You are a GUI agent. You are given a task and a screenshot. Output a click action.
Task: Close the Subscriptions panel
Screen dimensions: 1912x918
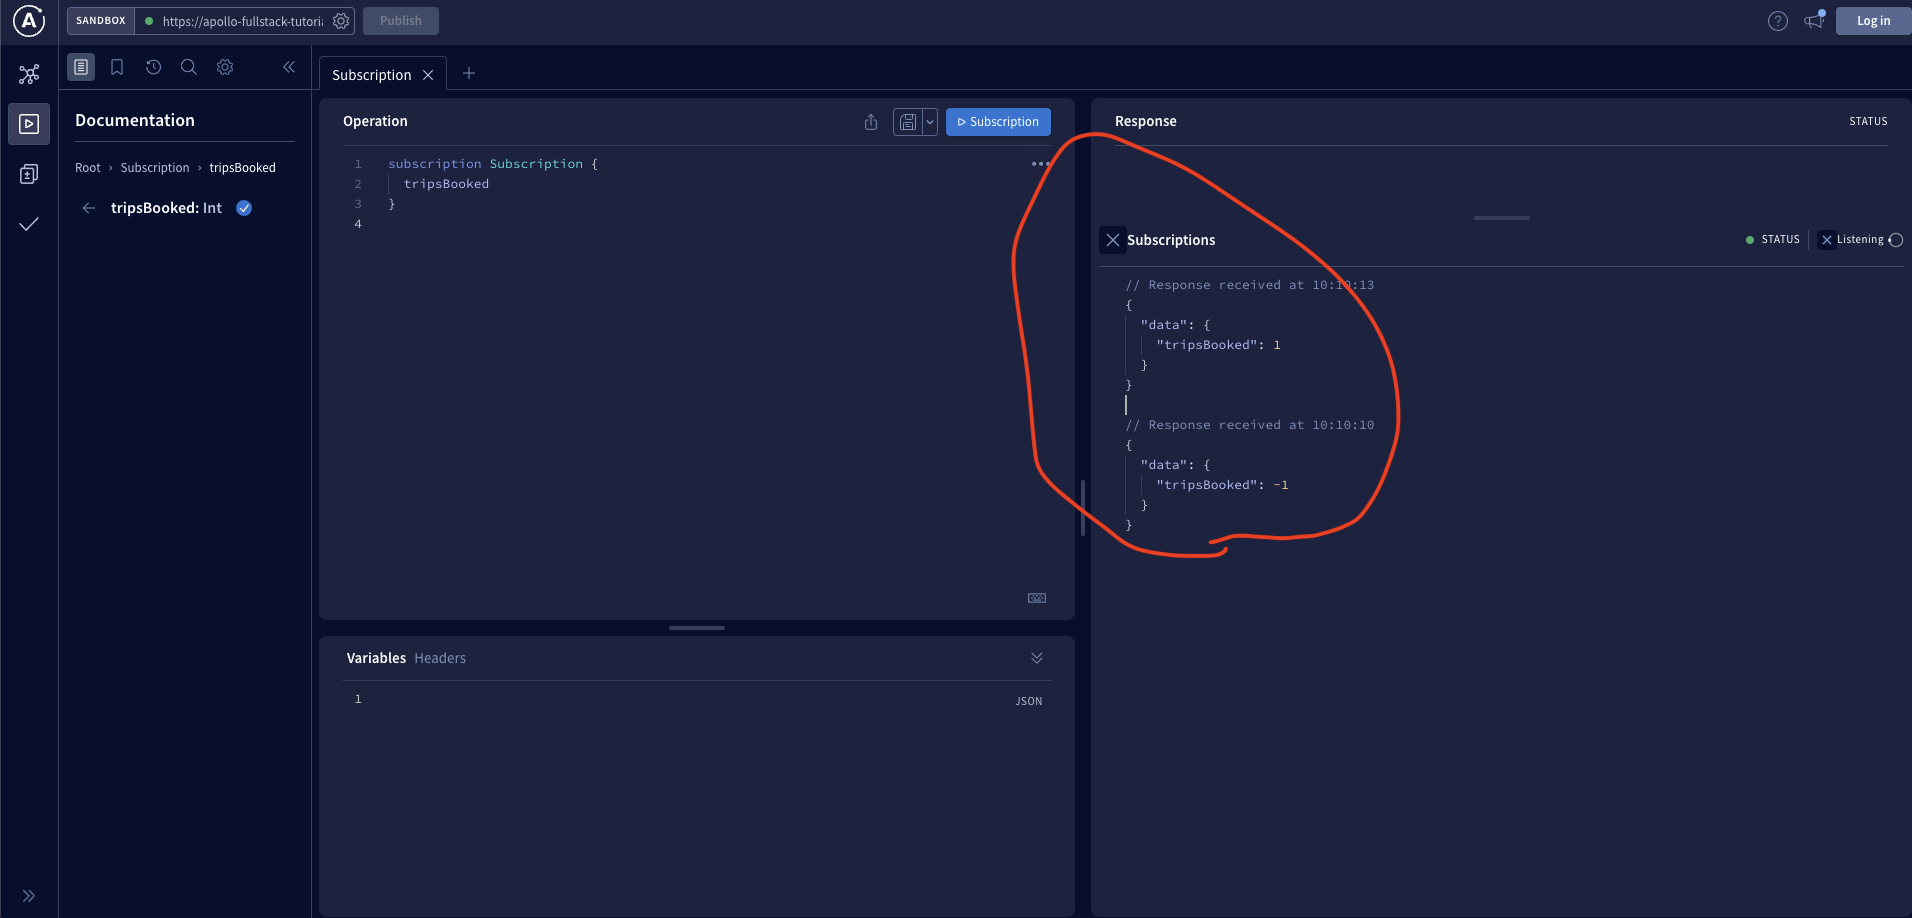pyautogui.click(x=1113, y=240)
